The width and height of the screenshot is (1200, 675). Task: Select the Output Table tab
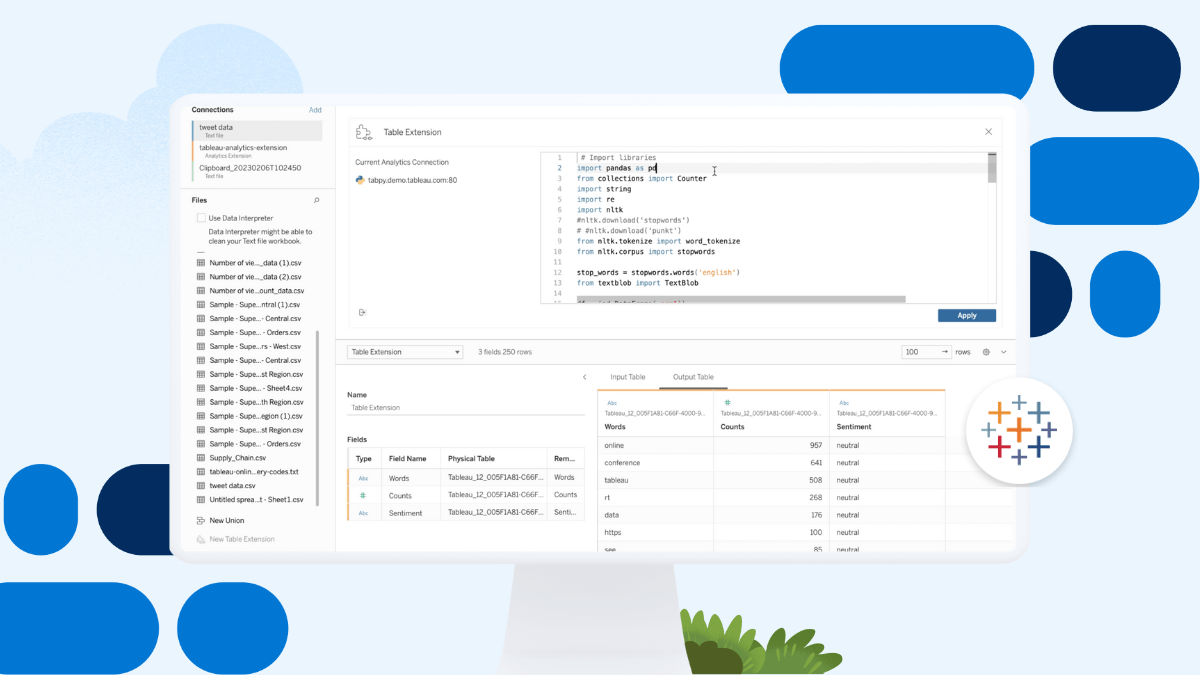pyautogui.click(x=692, y=377)
